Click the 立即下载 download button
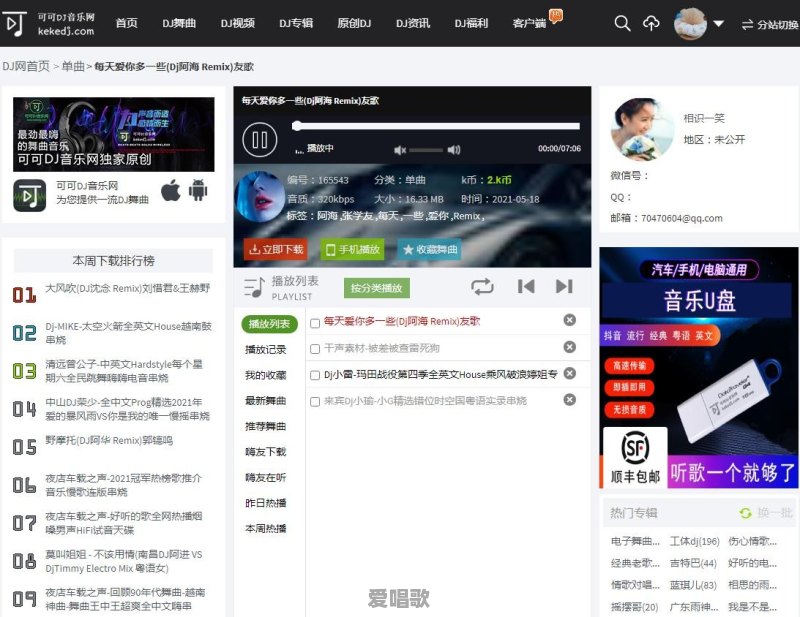Screen dimensions: 800x617 click(276, 250)
